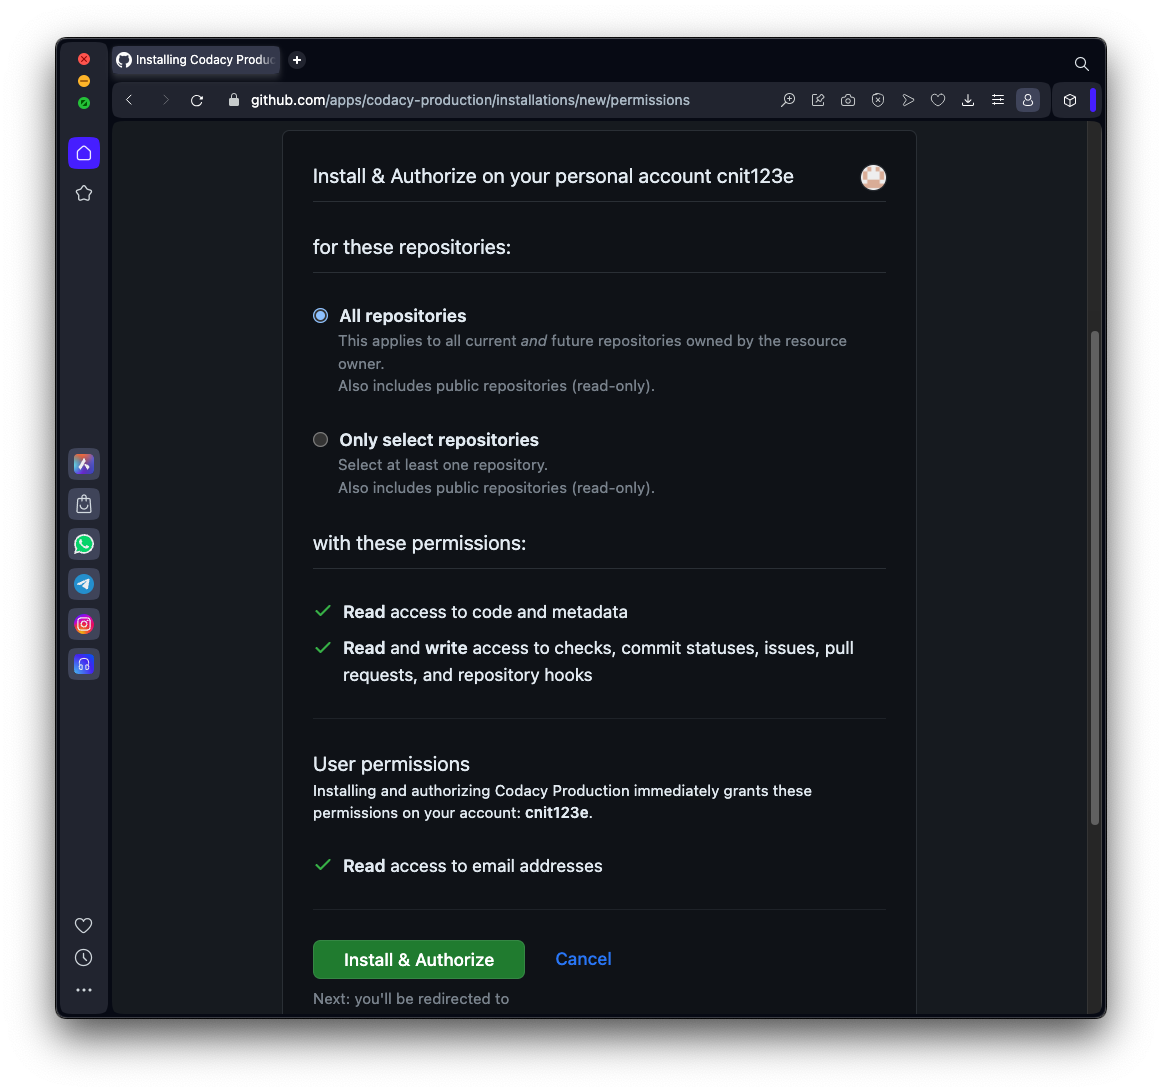Open the profile account menu
This screenshot has width=1162, height=1092.
(1028, 100)
